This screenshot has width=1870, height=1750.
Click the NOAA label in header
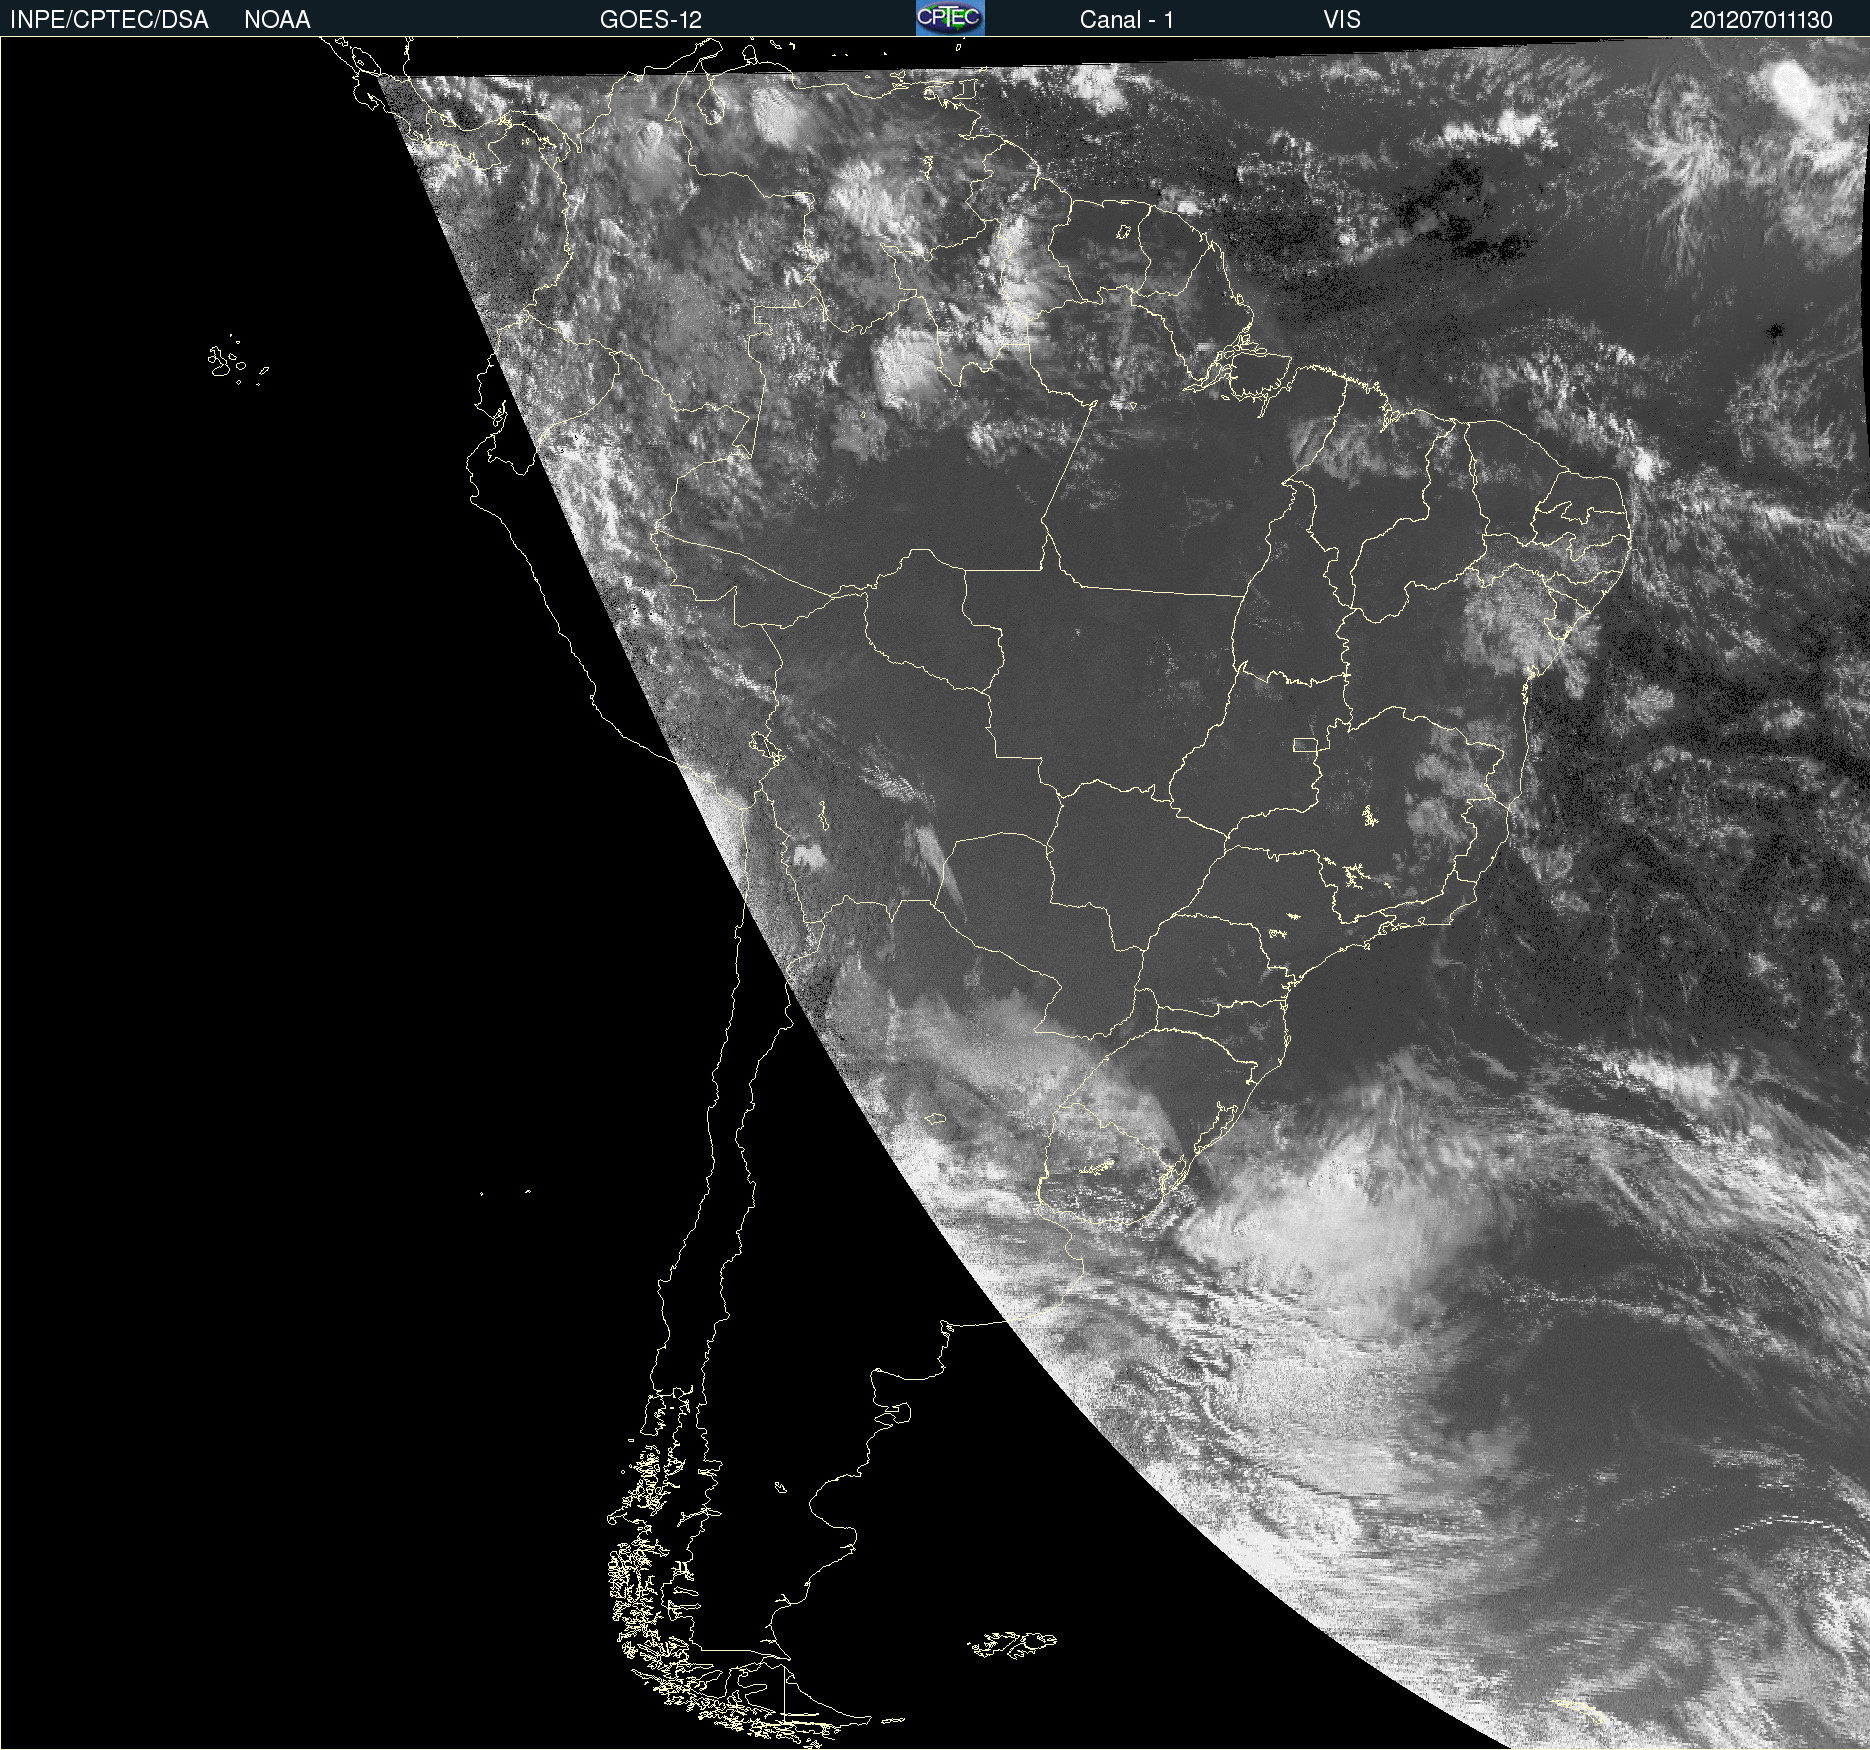[277, 20]
